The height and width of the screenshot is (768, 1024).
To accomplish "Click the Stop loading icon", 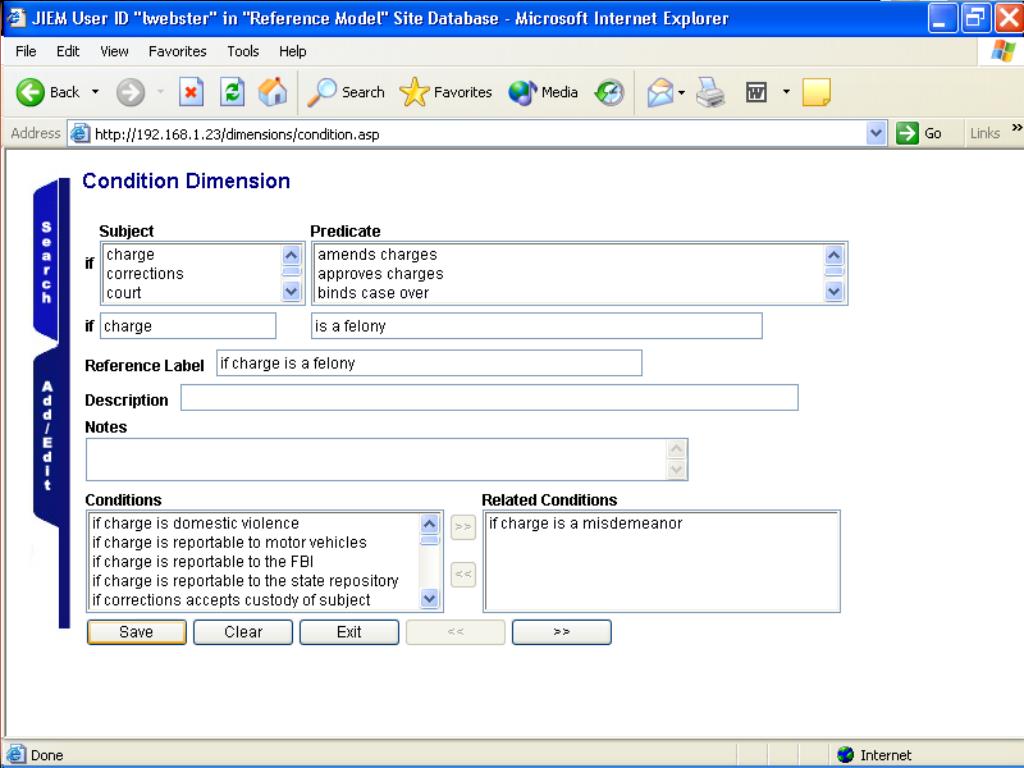I will [x=191, y=92].
